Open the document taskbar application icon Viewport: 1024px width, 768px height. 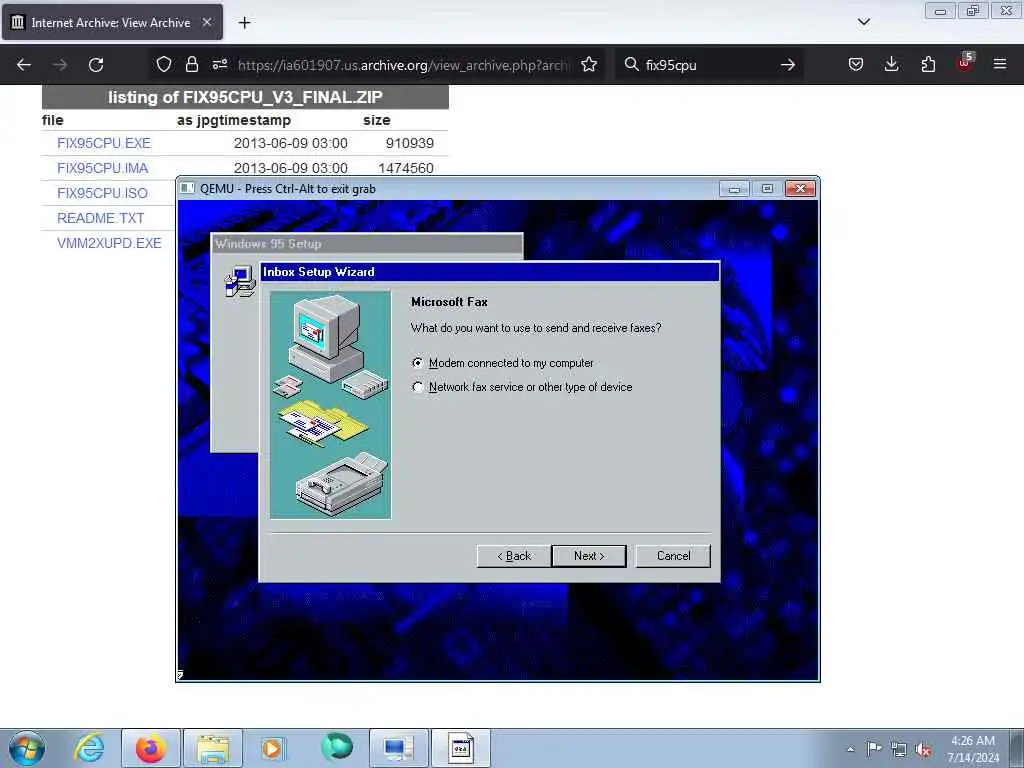460,748
